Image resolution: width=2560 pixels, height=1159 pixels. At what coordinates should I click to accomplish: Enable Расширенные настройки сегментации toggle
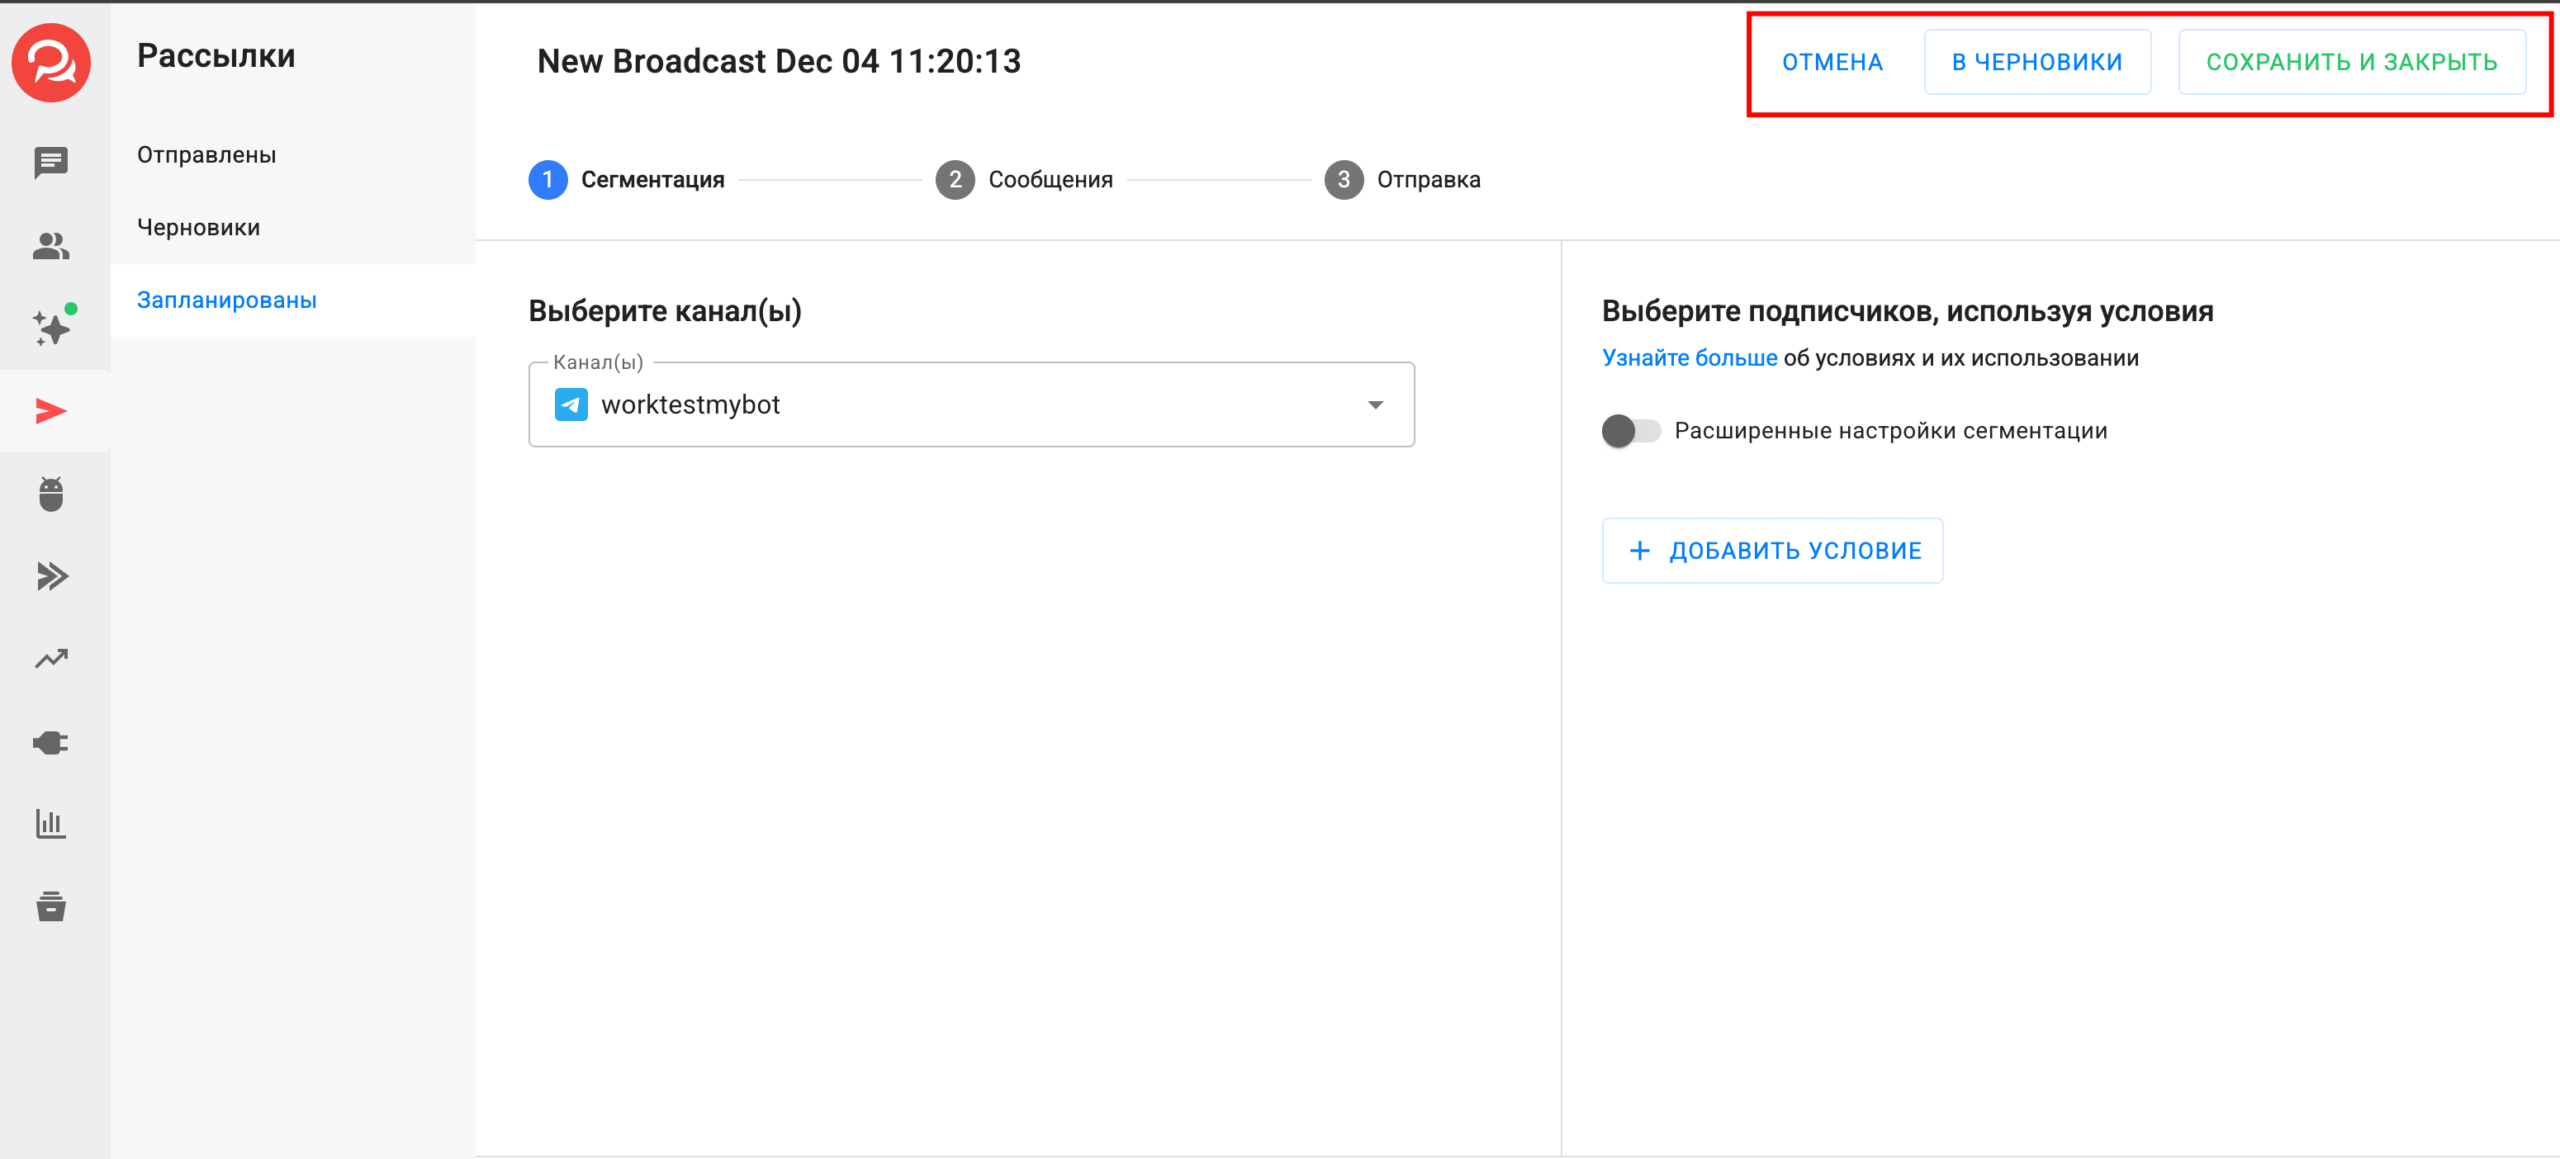tap(1630, 431)
